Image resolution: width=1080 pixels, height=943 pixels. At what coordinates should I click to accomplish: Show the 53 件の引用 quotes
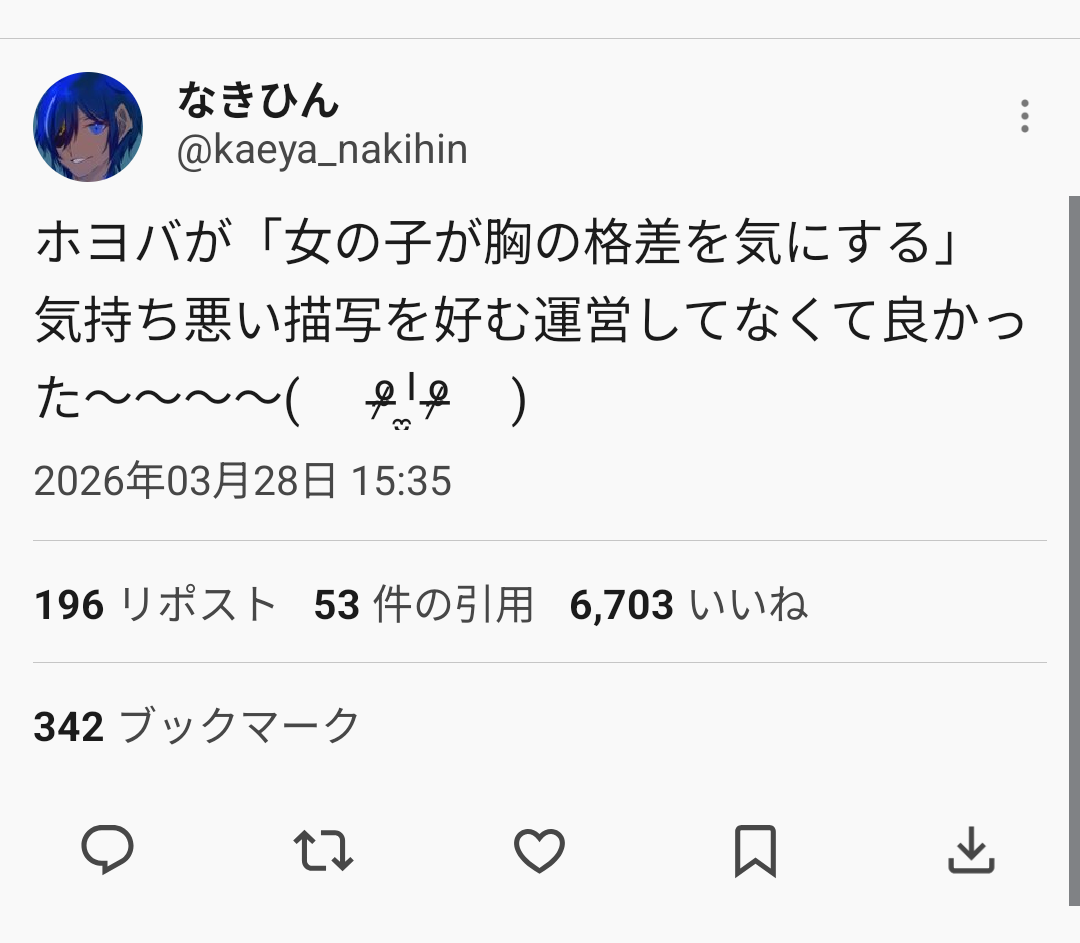(423, 605)
